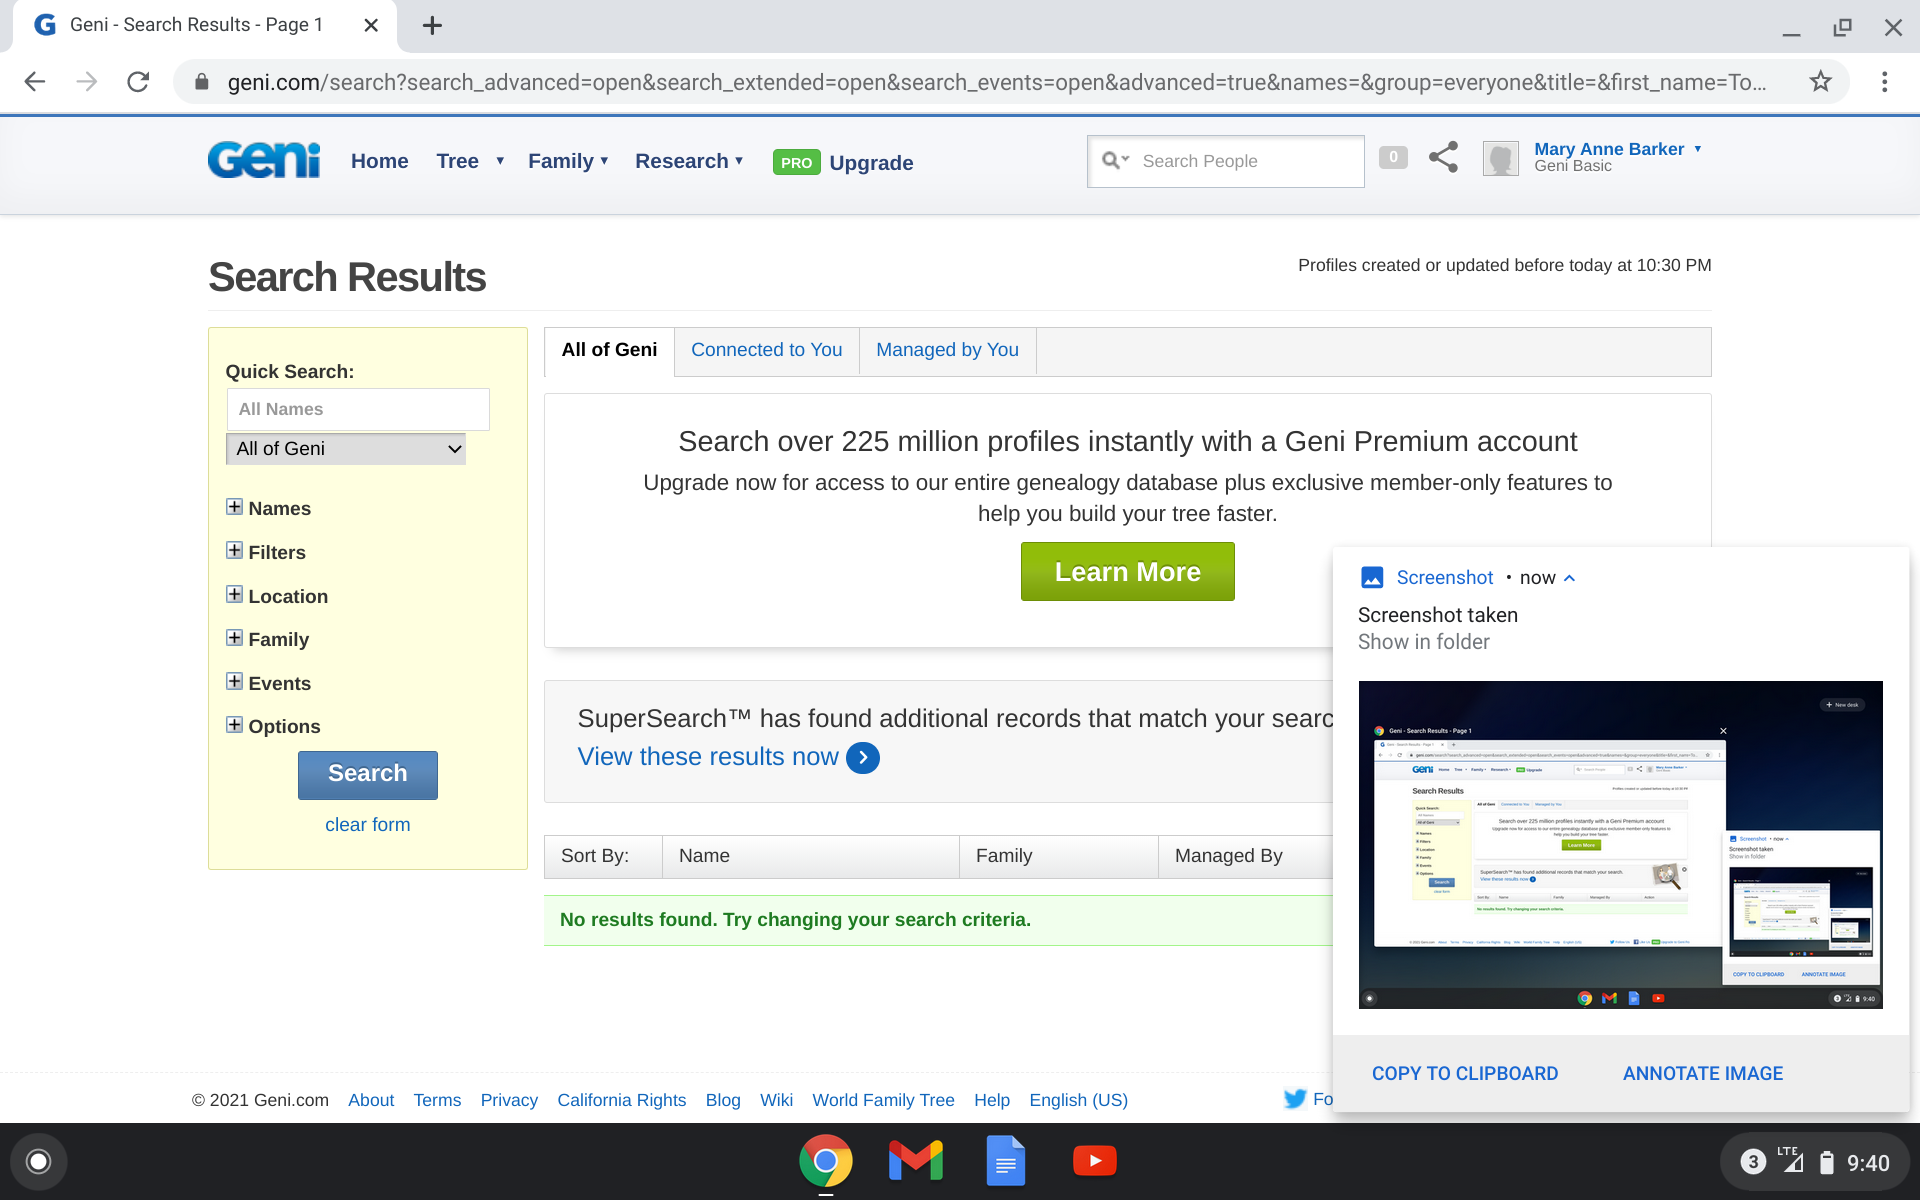Click the notifications counter badge
Screen dimensions: 1920x1200
click(x=1392, y=157)
